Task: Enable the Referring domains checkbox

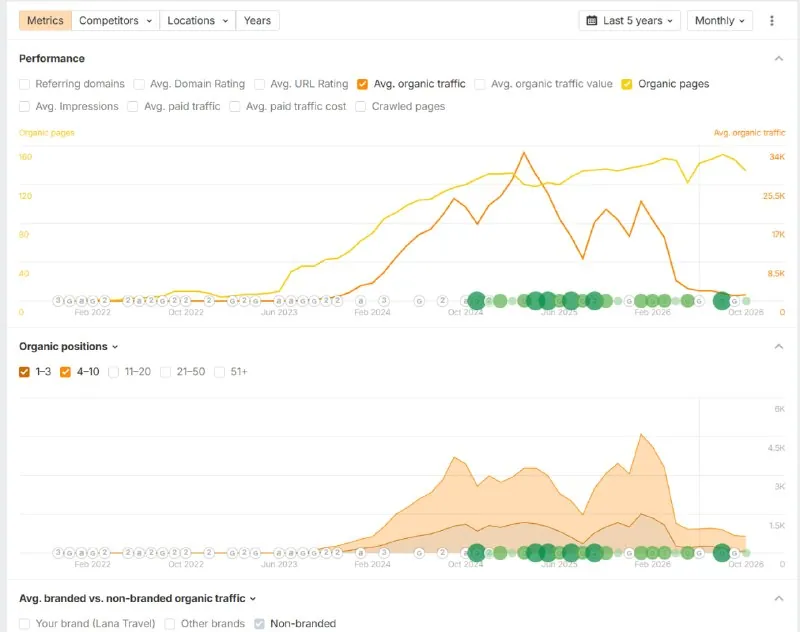Action: point(24,84)
